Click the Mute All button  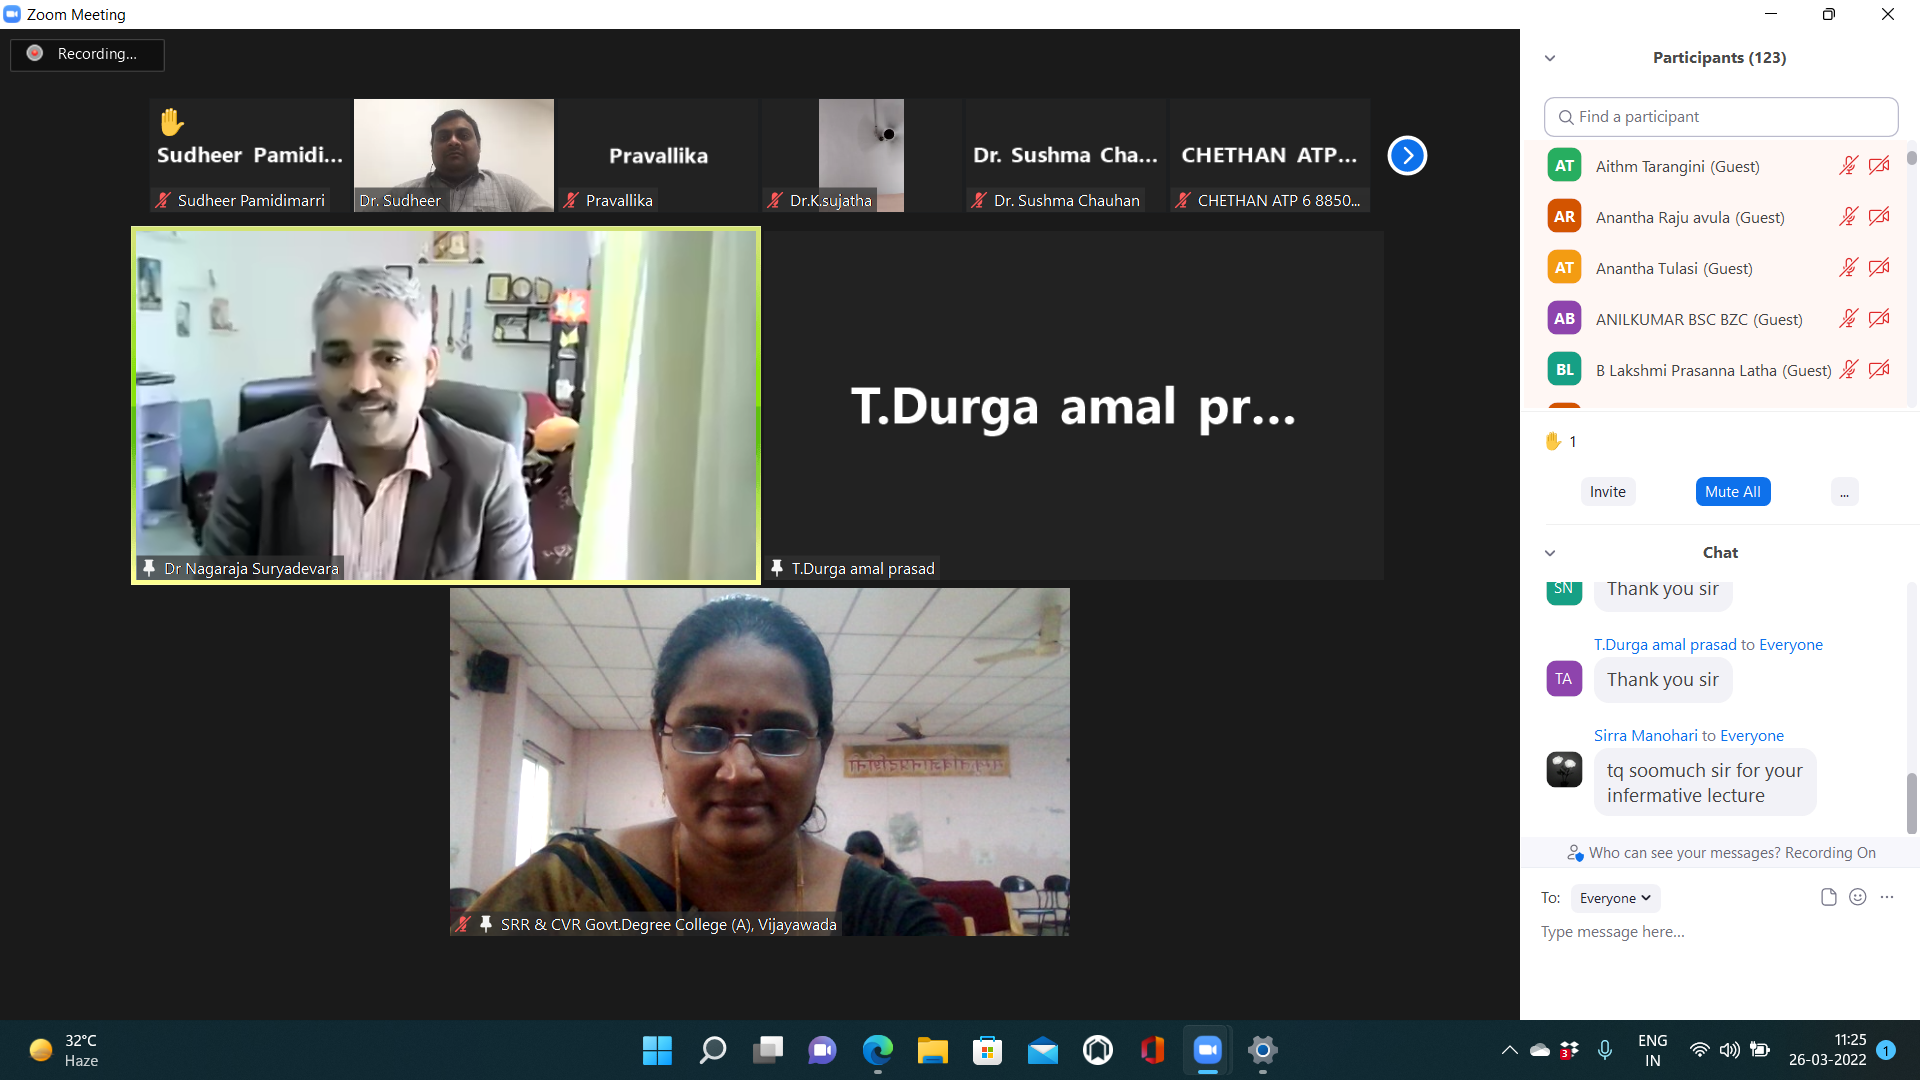pyautogui.click(x=1732, y=492)
